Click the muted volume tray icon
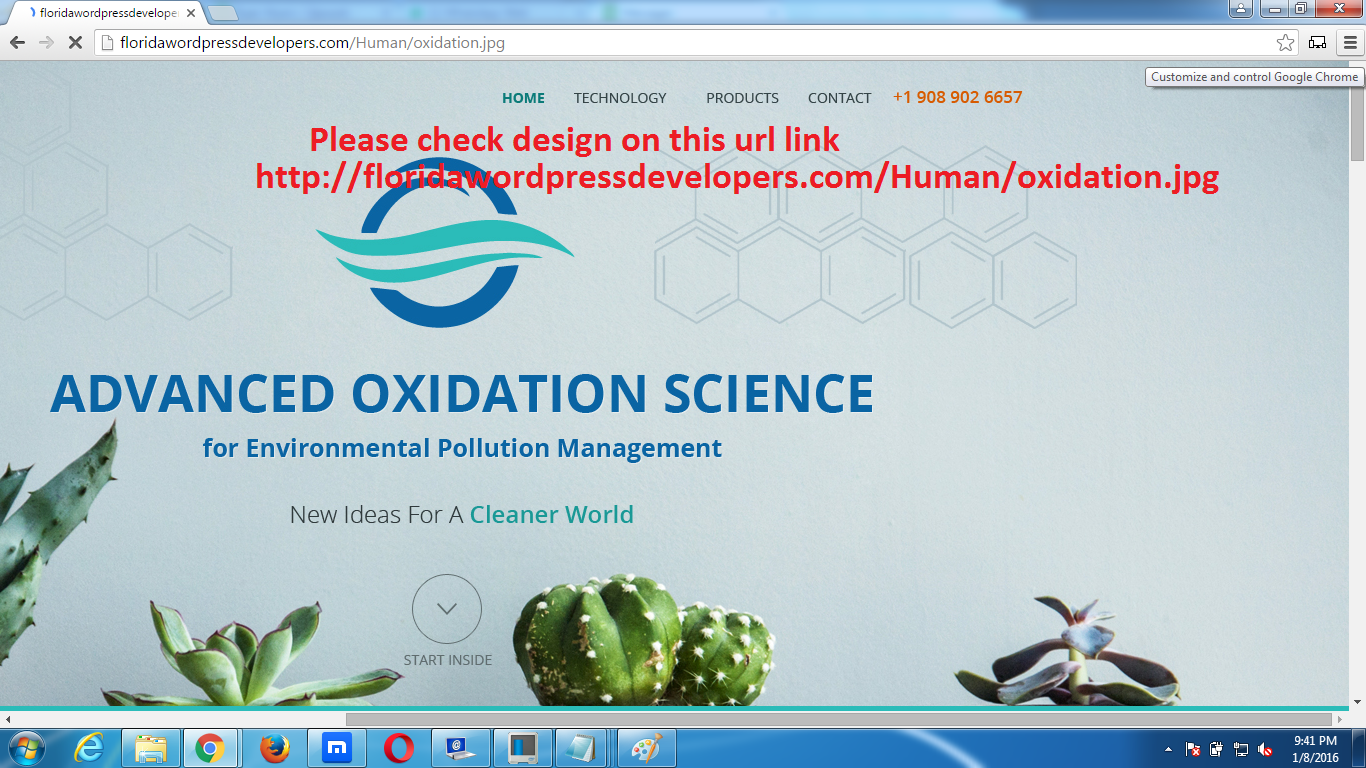 [1265, 749]
